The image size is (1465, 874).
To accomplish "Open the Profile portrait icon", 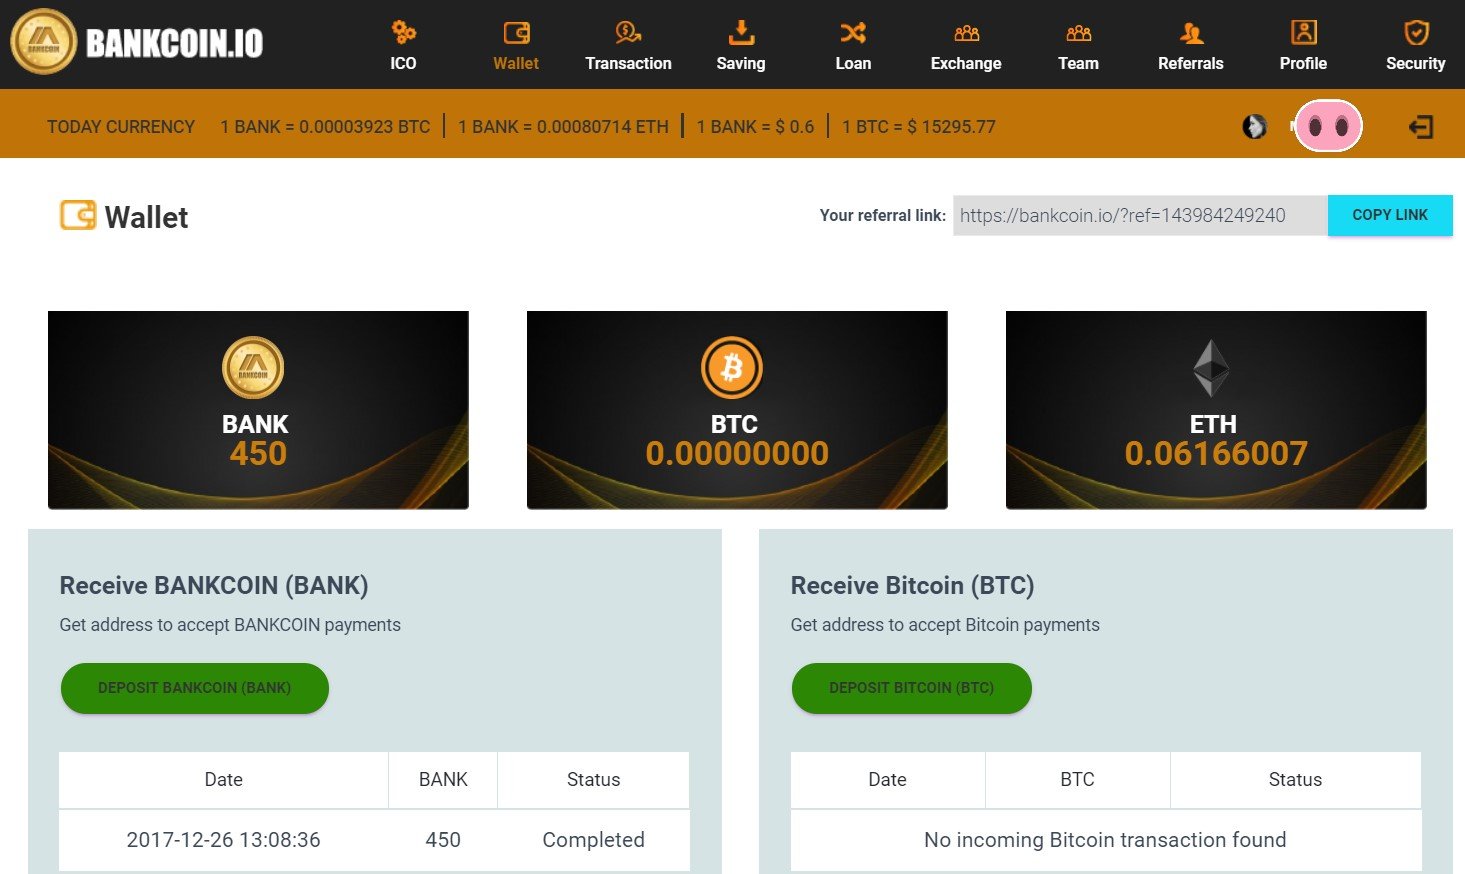I will pyautogui.click(x=1303, y=33).
